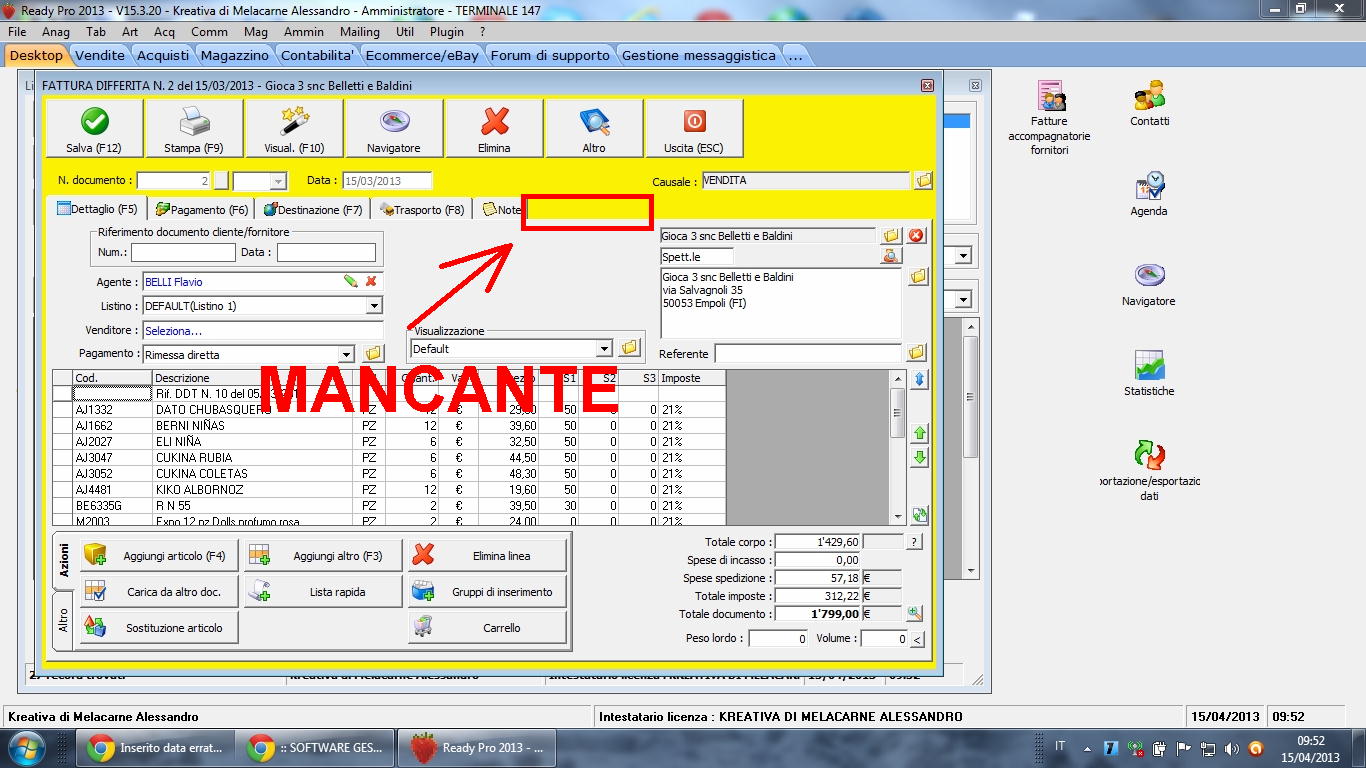Move row down with green down arrow
This screenshot has height=768, width=1366.
920,457
